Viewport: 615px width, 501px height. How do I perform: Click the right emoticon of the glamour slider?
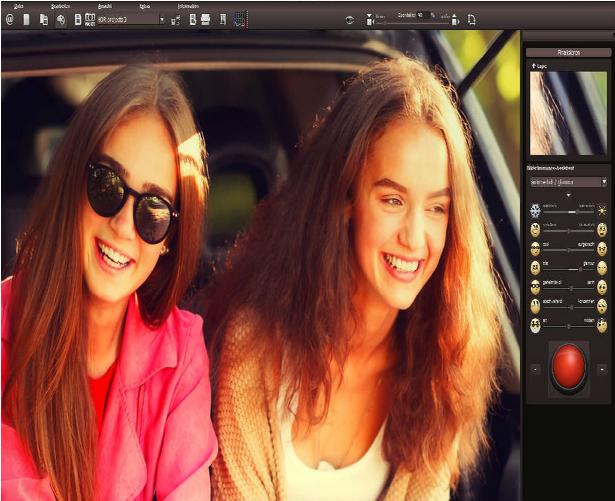click(x=602, y=268)
